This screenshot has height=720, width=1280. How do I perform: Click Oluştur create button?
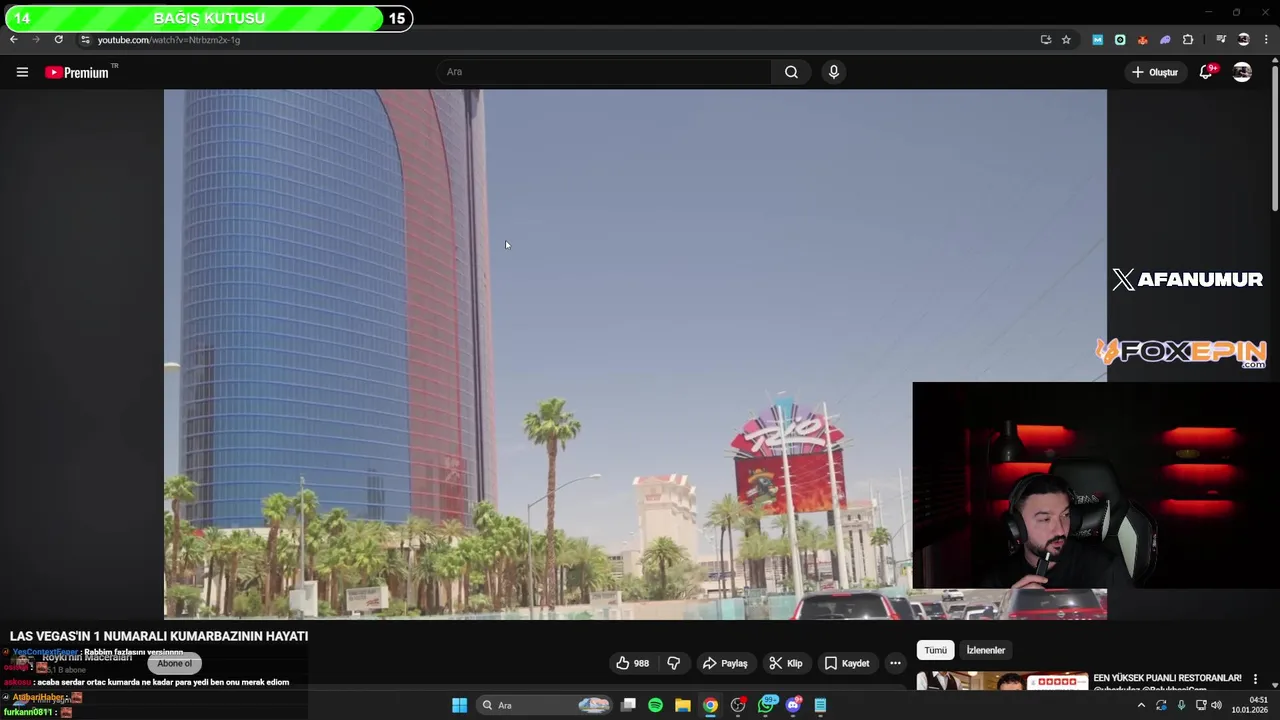click(x=1154, y=72)
